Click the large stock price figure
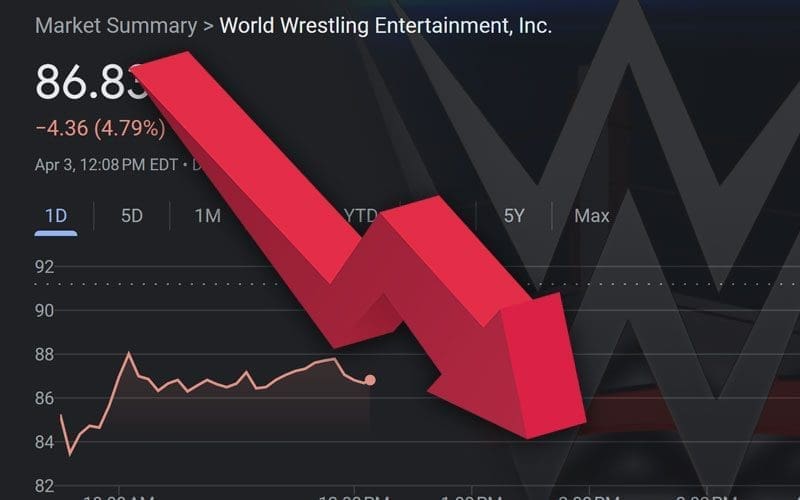Image resolution: width=800 pixels, height=500 pixels. (x=90, y=83)
